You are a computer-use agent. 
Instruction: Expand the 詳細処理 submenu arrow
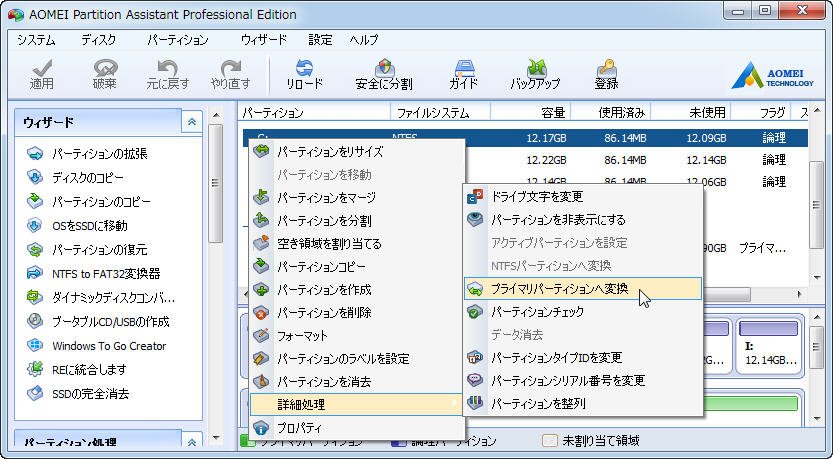(454, 404)
